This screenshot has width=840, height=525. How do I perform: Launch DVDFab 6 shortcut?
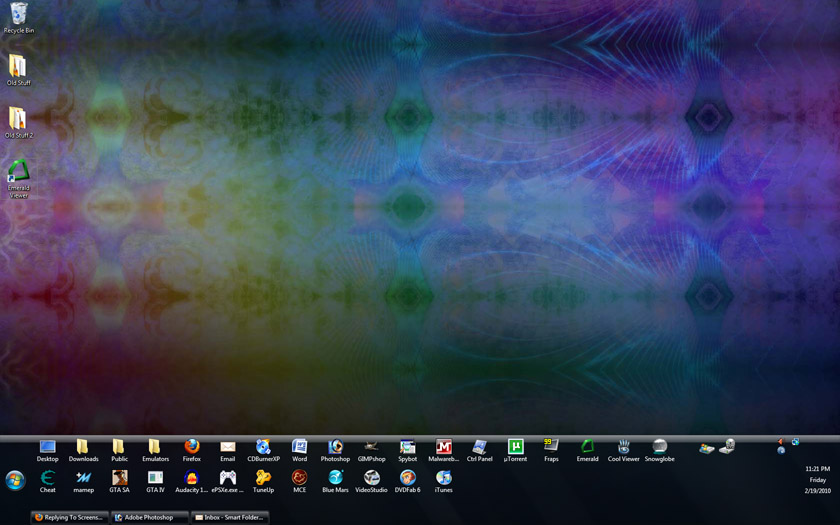click(408, 482)
